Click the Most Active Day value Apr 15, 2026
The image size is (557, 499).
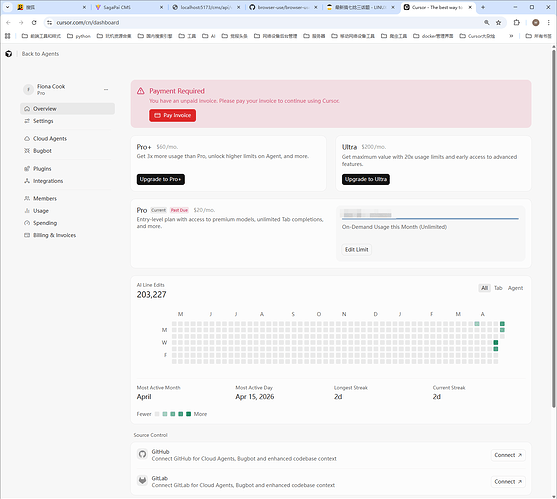[255, 397]
